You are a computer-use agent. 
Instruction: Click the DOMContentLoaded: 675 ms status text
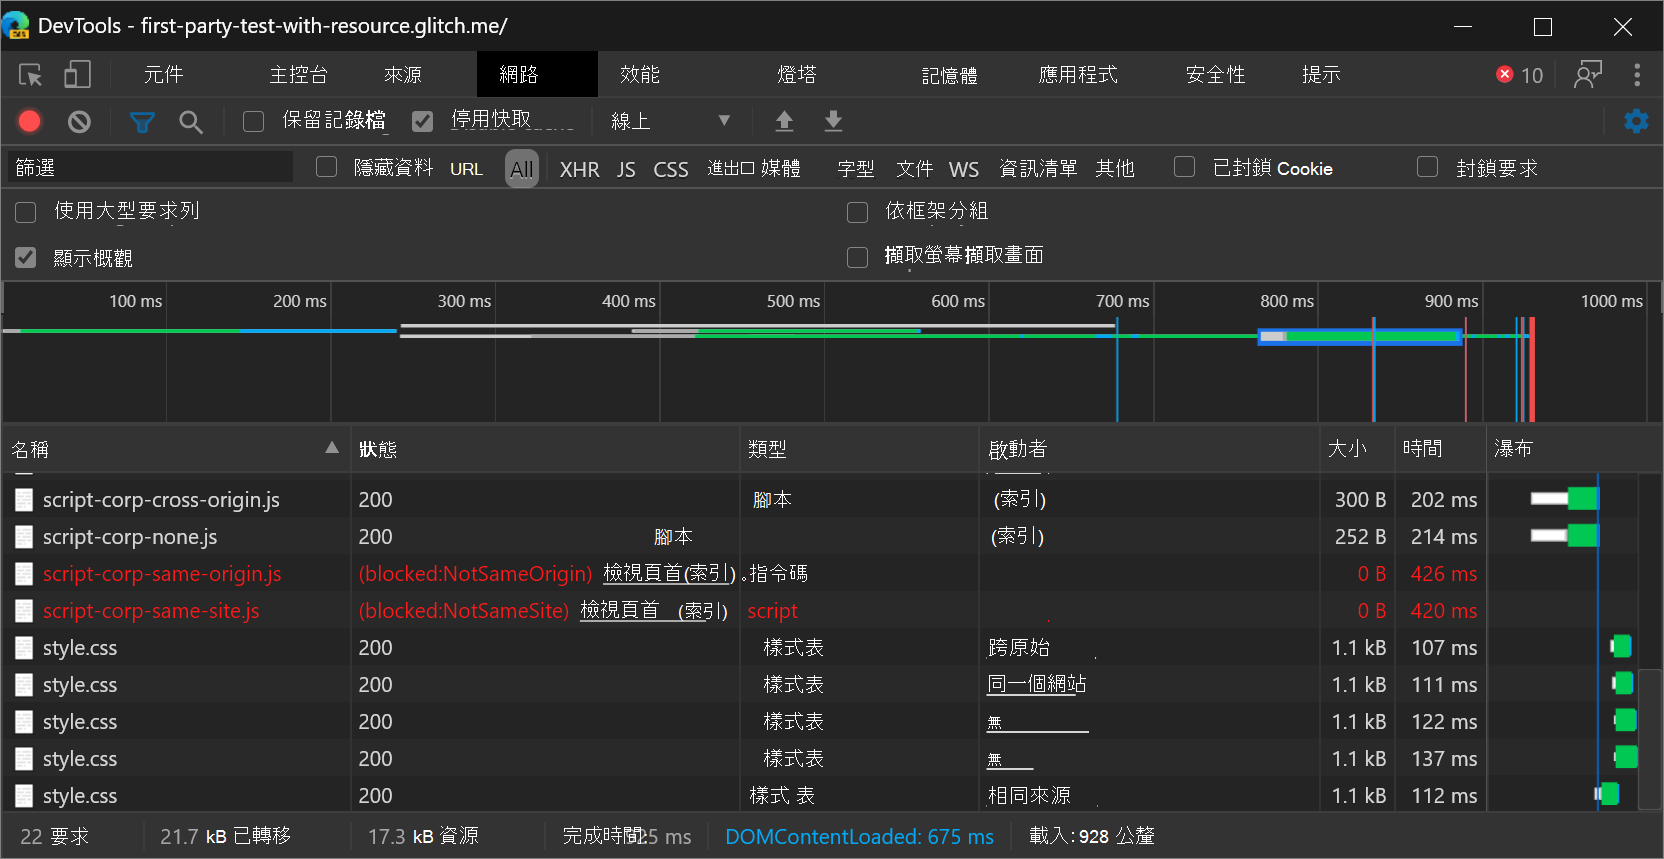point(859,836)
